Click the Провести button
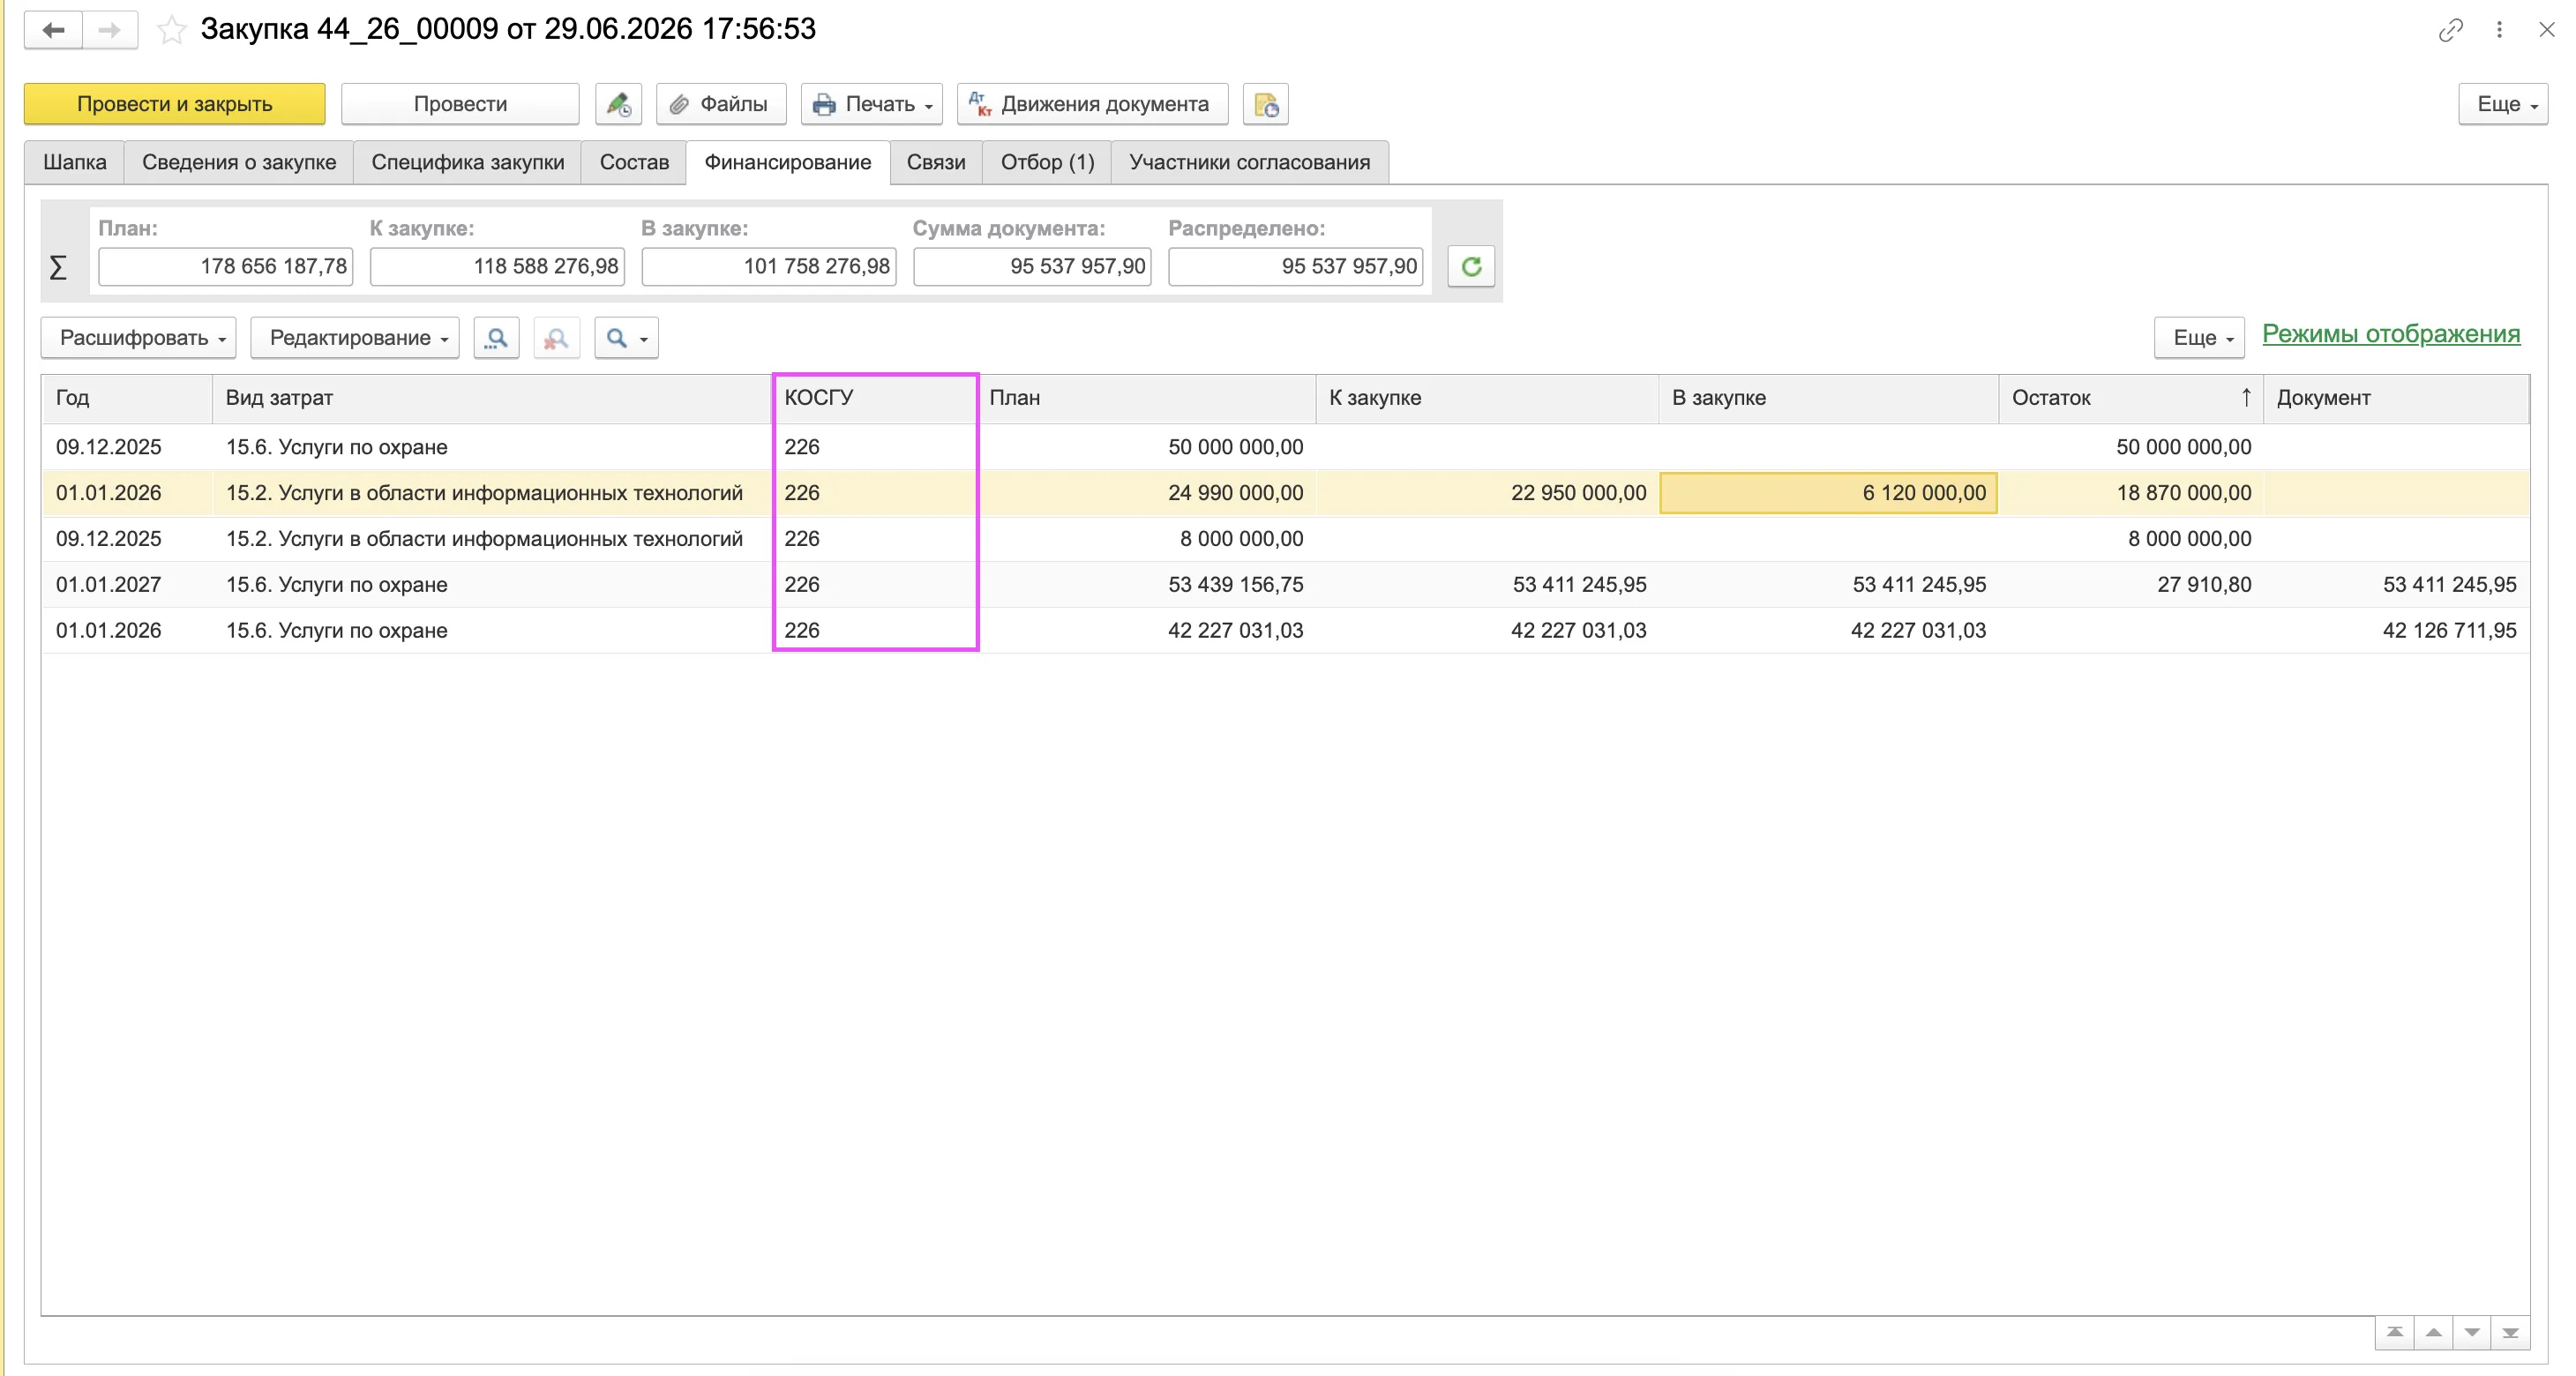2576x1376 pixels. [460, 104]
